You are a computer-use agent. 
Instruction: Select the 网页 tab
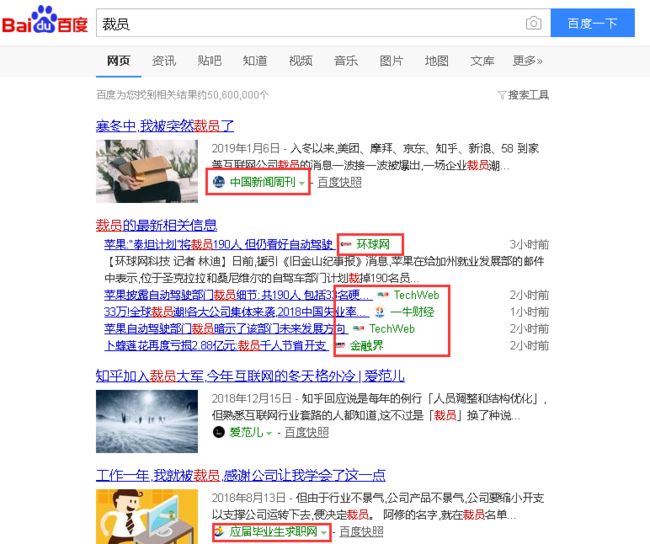[x=119, y=61]
